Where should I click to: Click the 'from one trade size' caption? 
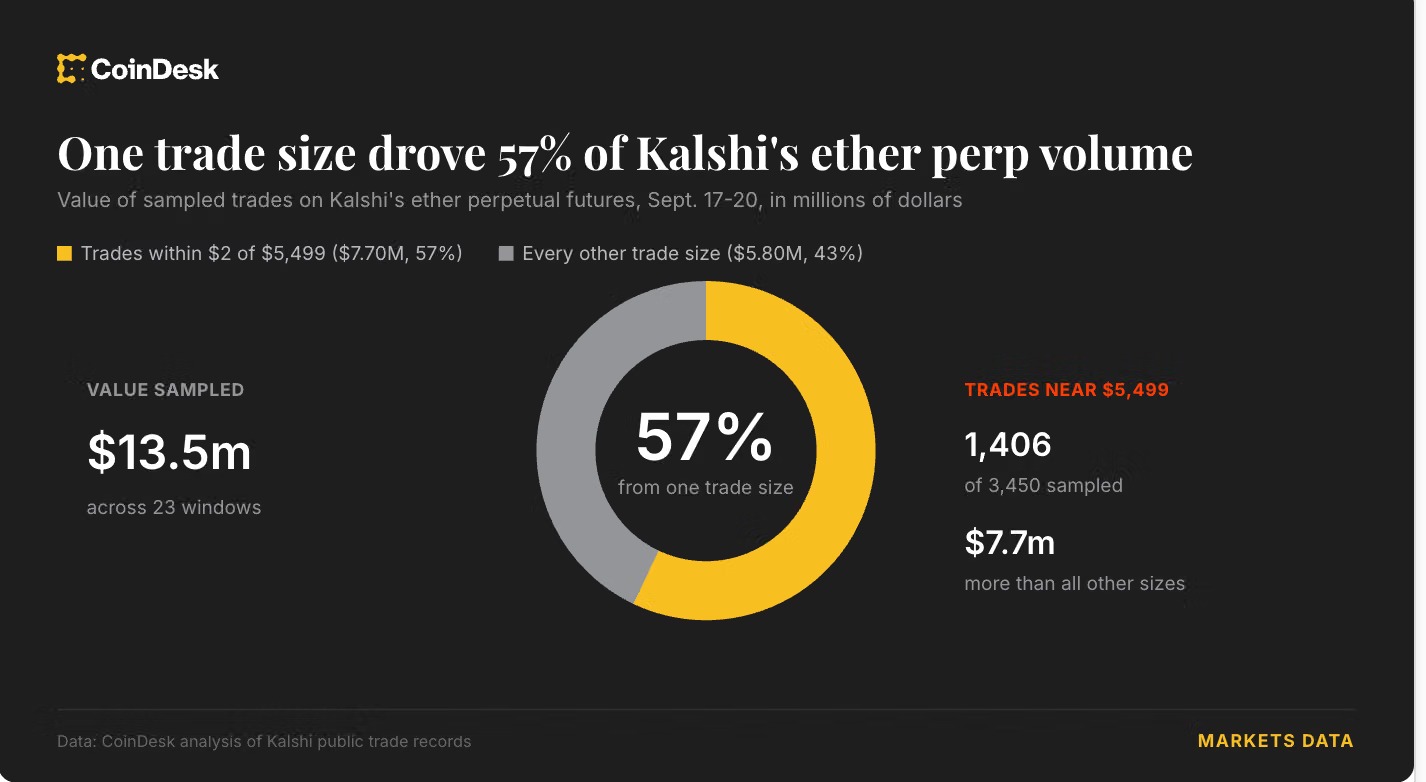click(x=706, y=488)
